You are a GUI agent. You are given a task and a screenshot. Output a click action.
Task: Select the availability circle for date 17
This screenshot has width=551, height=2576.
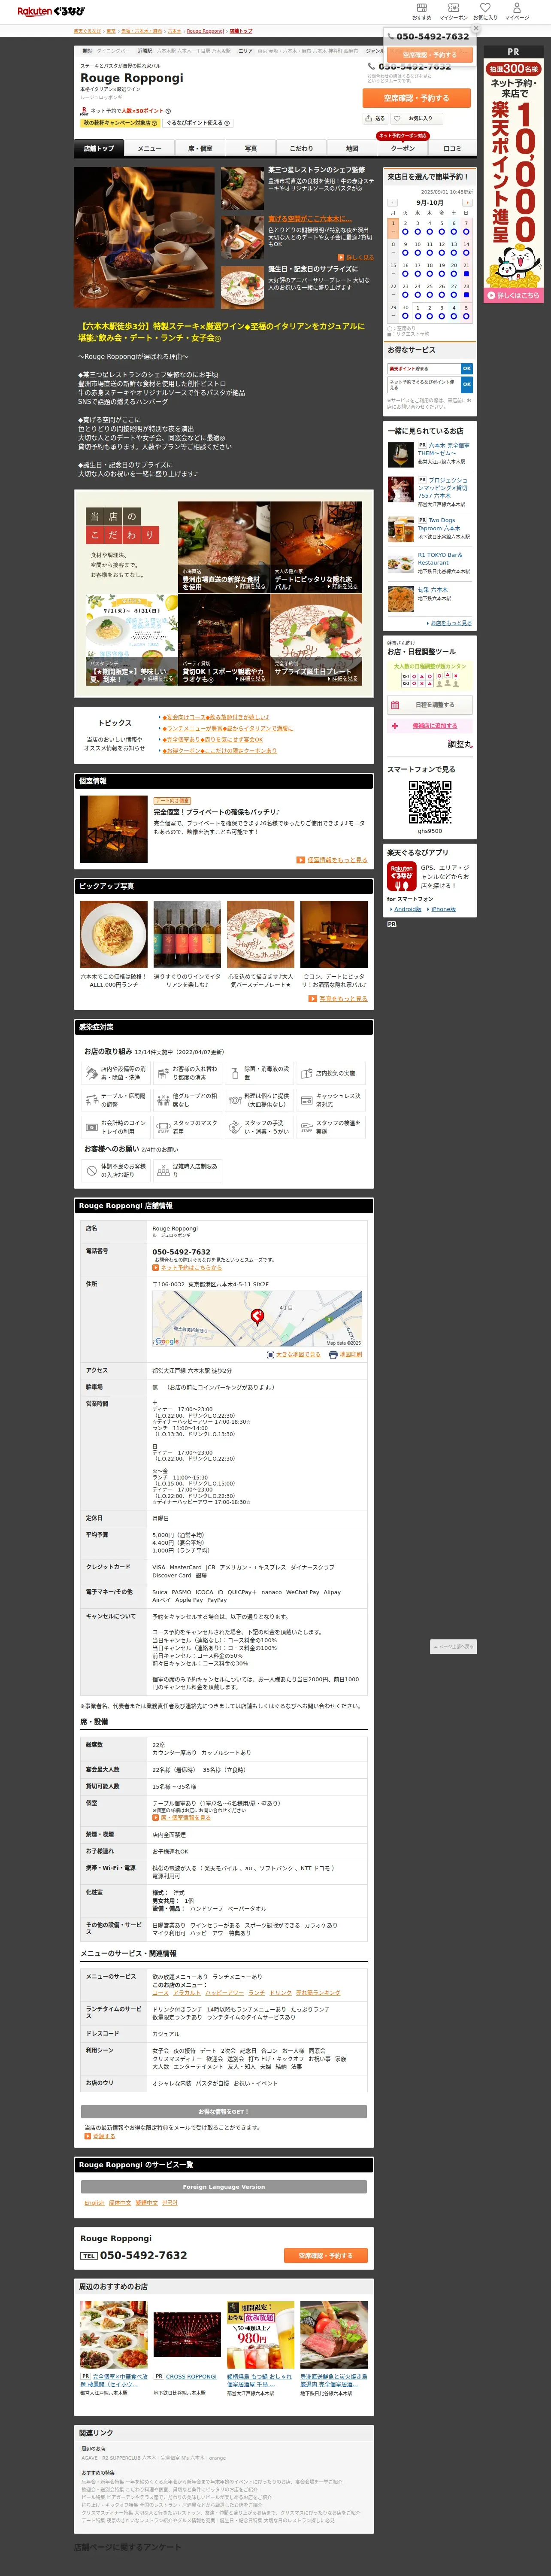tap(417, 273)
